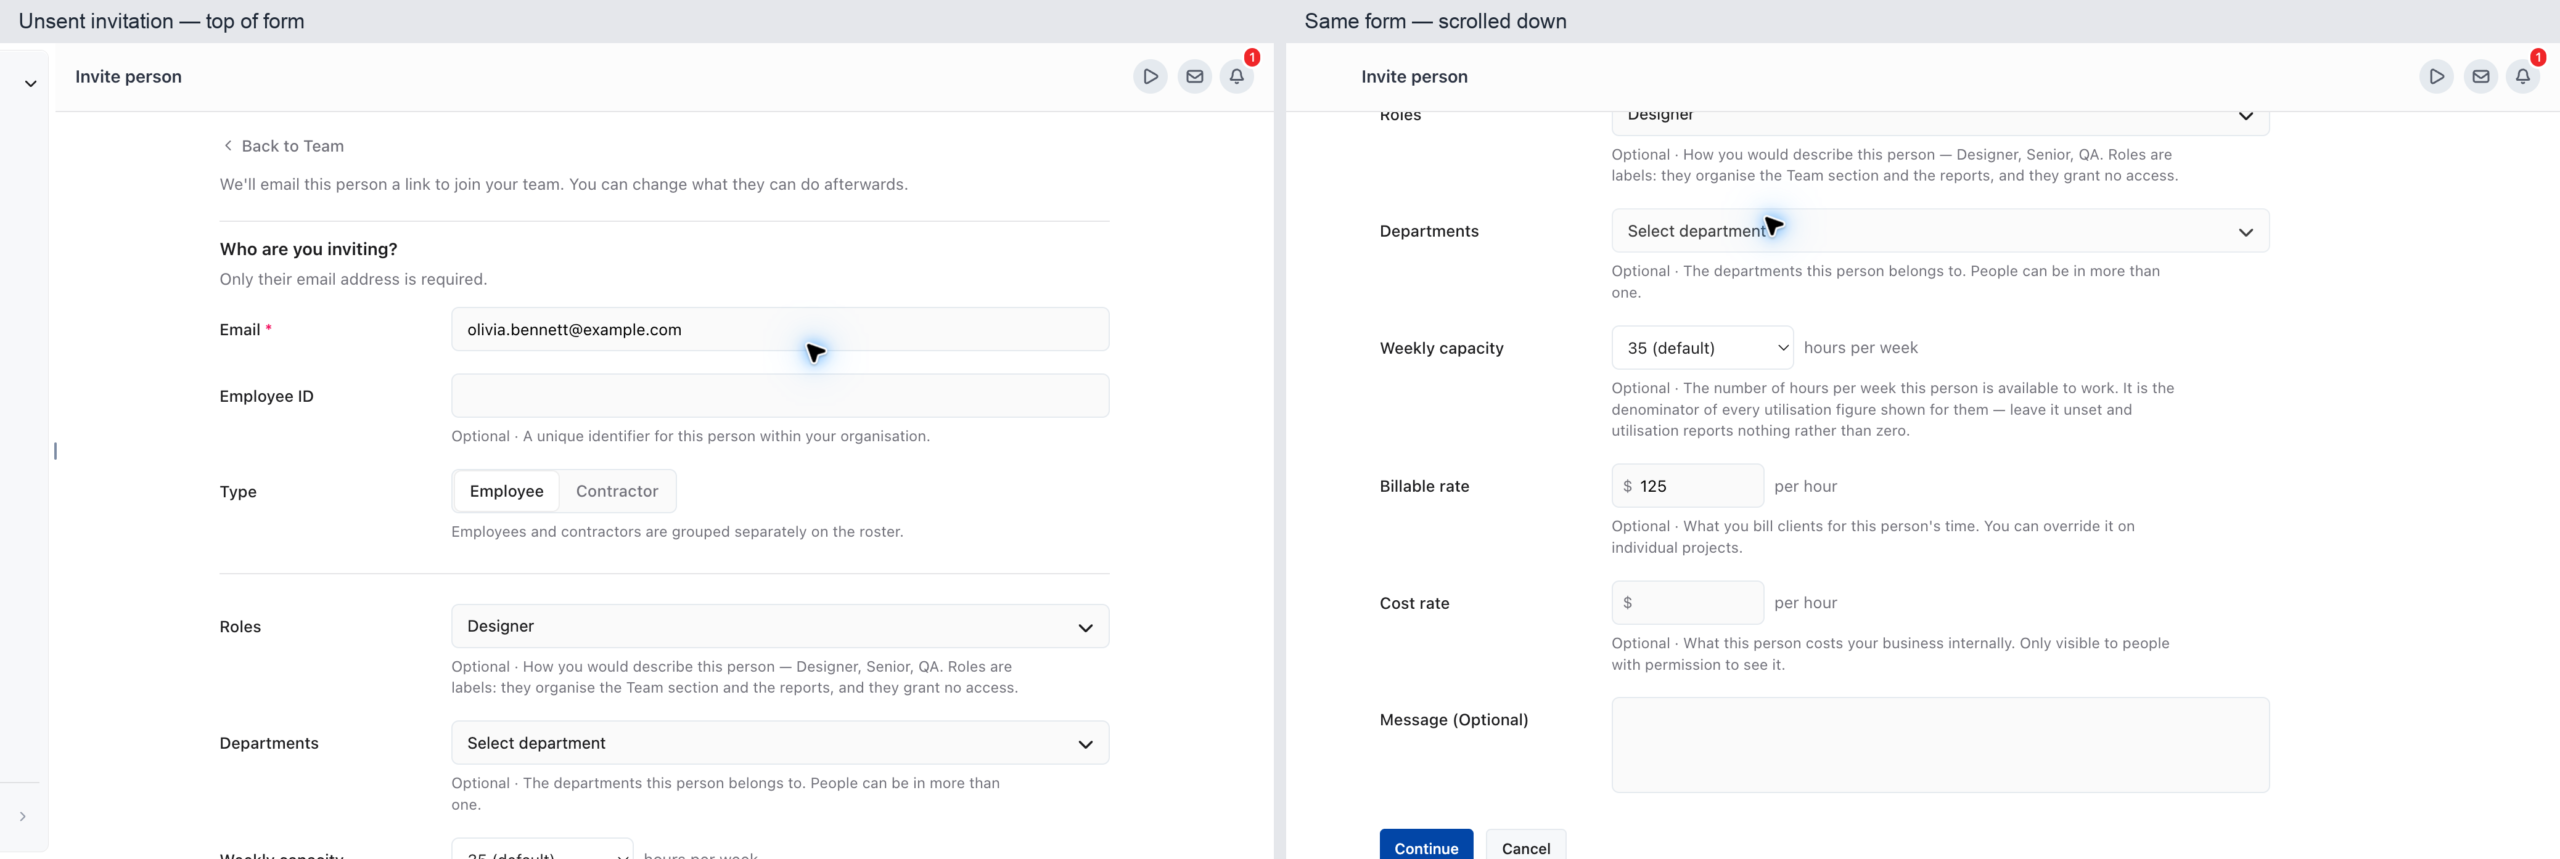Image resolution: width=2560 pixels, height=859 pixels.
Task: Click the 'Invite person' title in the scrolled-down panel
Action: [1414, 77]
